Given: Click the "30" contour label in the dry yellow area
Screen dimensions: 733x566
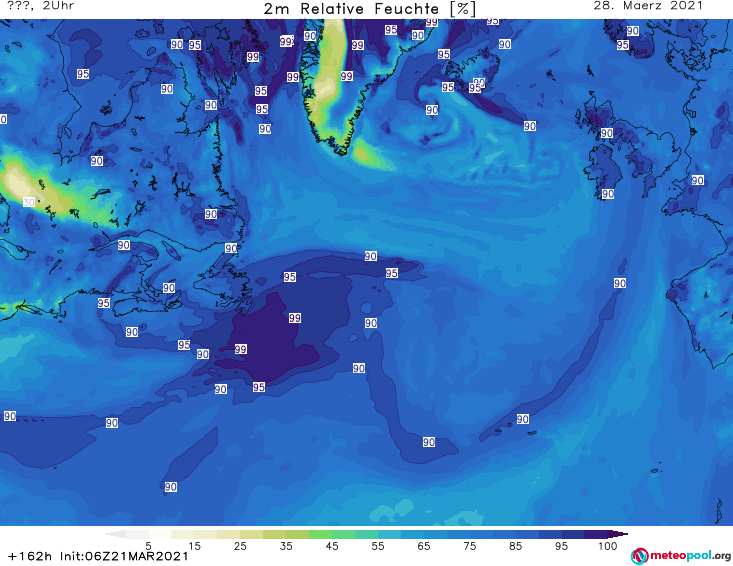Looking at the screenshot, I should pos(29,202).
